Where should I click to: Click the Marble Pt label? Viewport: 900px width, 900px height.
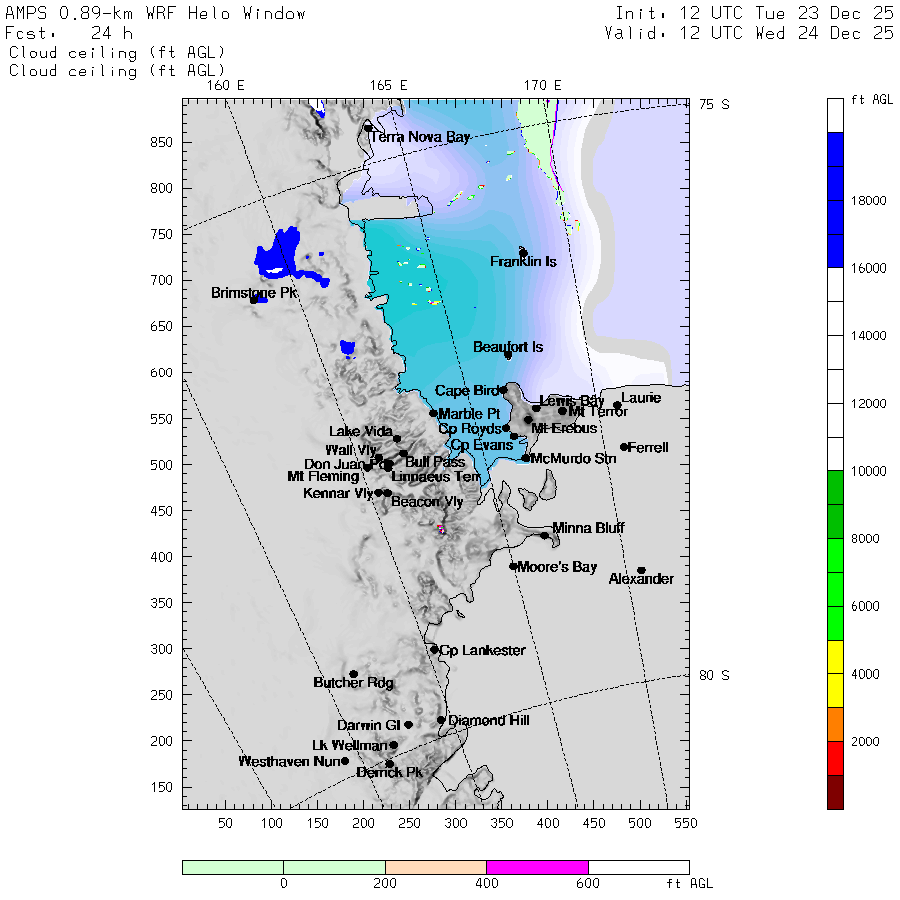pos(469,414)
